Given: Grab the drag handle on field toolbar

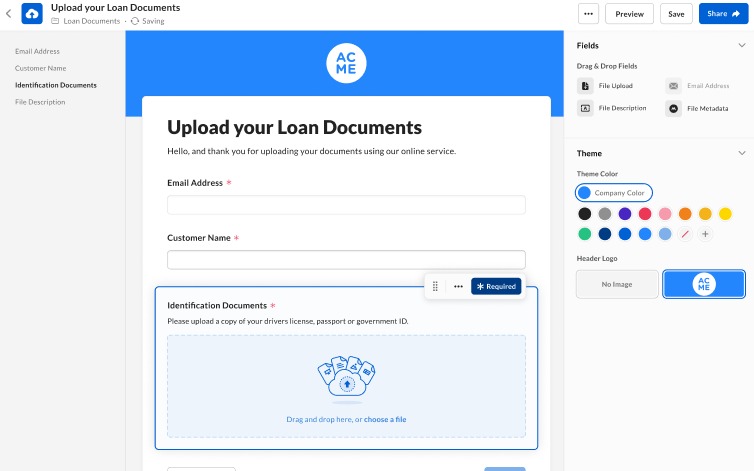Looking at the screenshot, I should click(436, 286).
